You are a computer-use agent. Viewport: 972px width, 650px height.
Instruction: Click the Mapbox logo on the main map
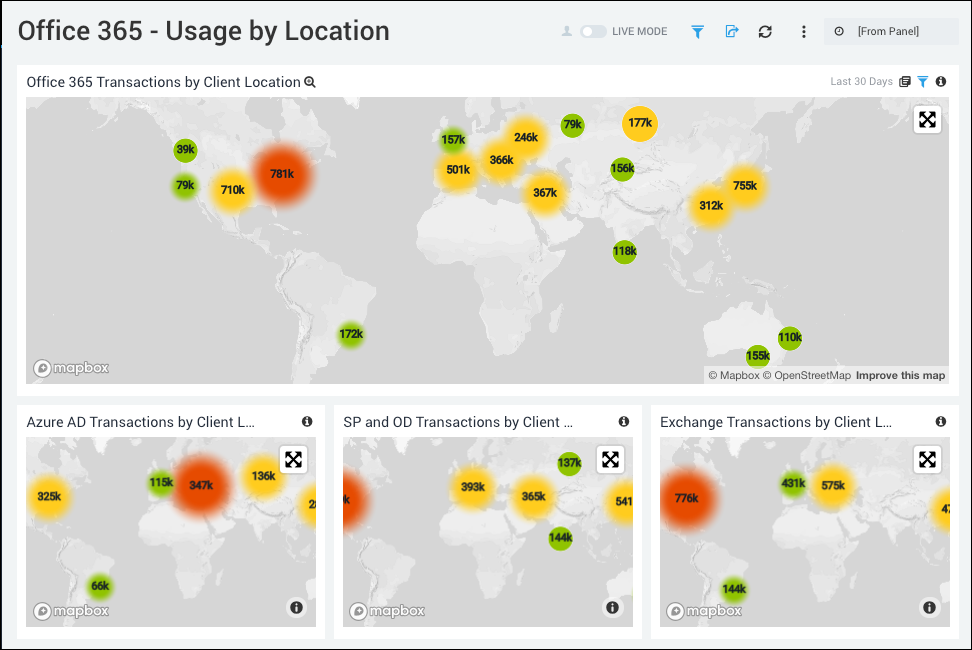(x=70, y=367)
